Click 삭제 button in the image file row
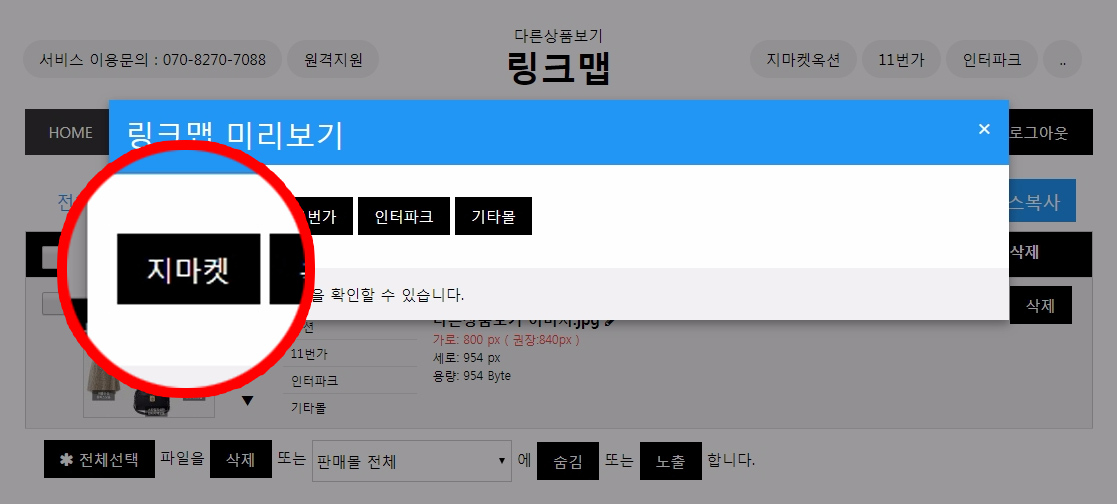1117x504 pixels. click(x=1040, y=305)
